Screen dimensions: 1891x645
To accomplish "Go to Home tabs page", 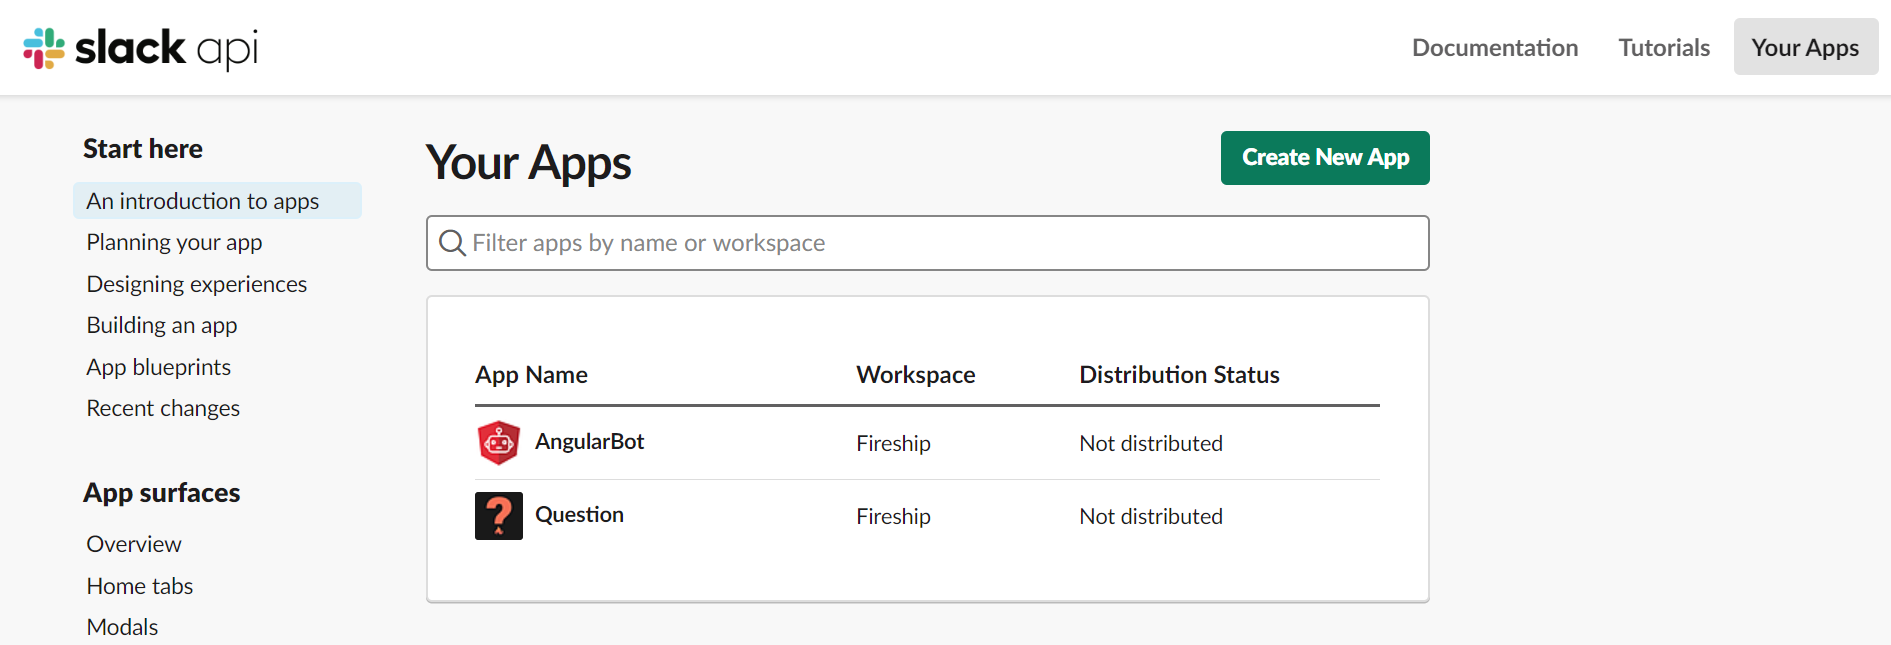I will coord(140,586).
